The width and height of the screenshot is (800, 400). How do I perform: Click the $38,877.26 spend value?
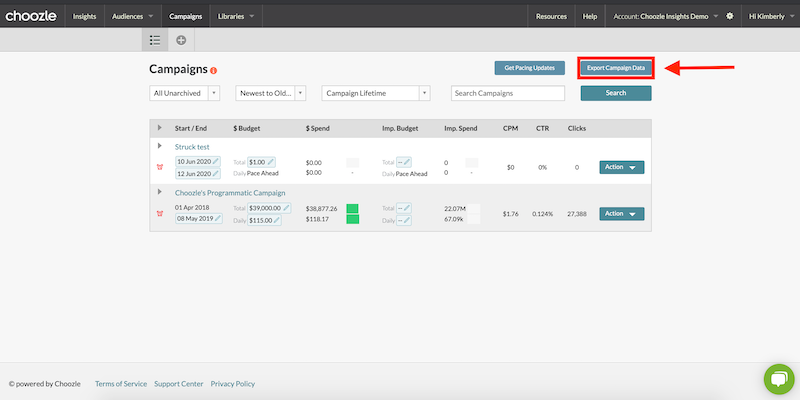321,209
